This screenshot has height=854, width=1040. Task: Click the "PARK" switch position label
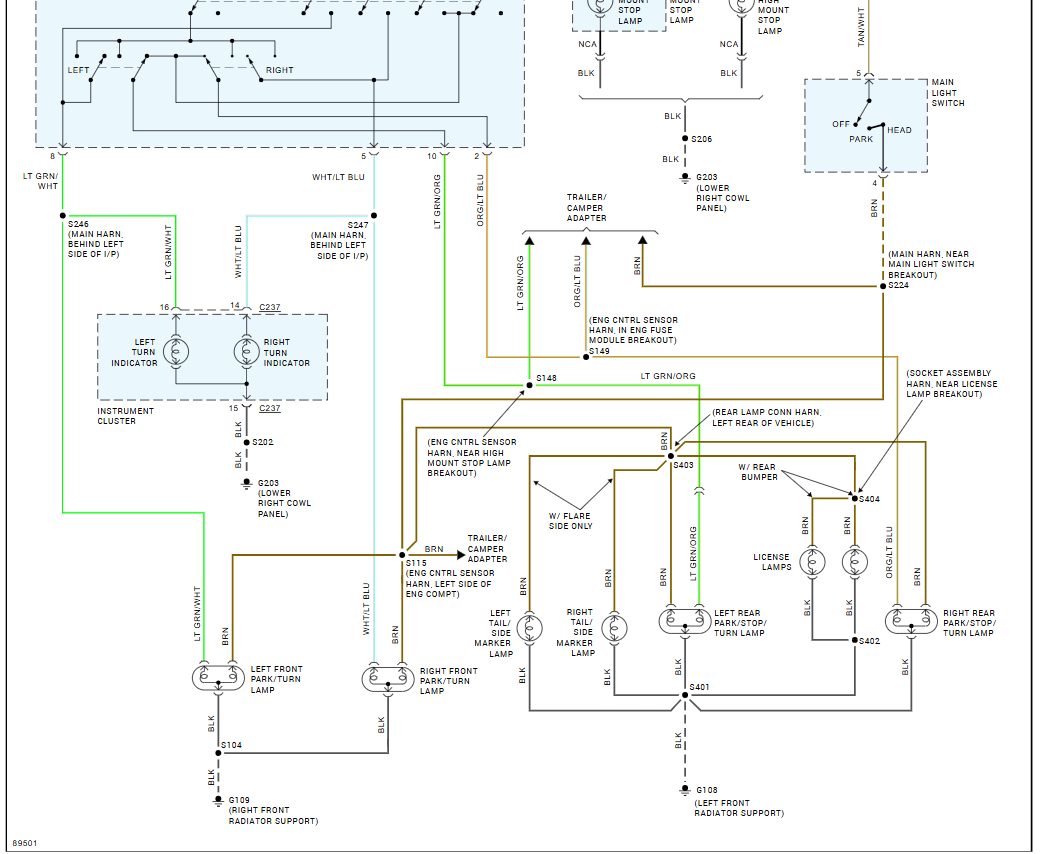[x=861, y=139]
